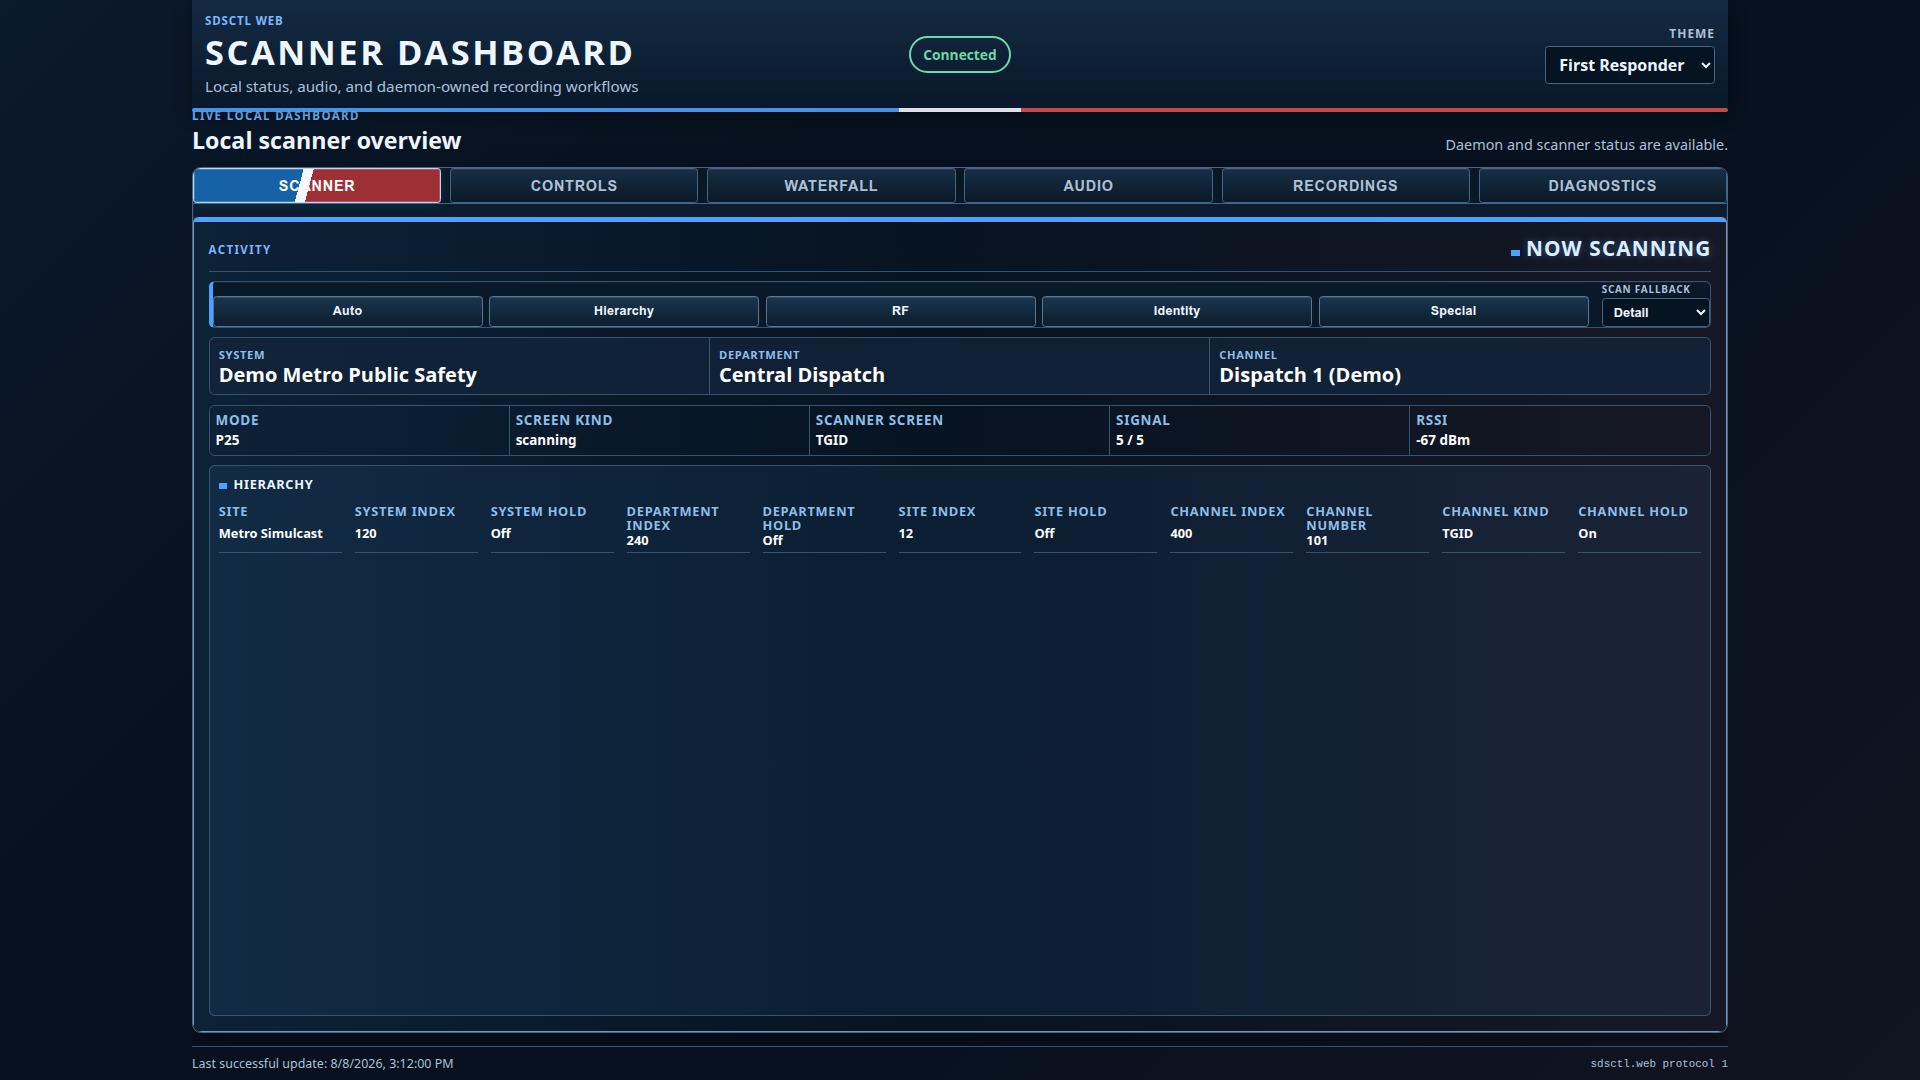
Task: Click the Hierarchy section marker square
Action: tap(223, 486)
